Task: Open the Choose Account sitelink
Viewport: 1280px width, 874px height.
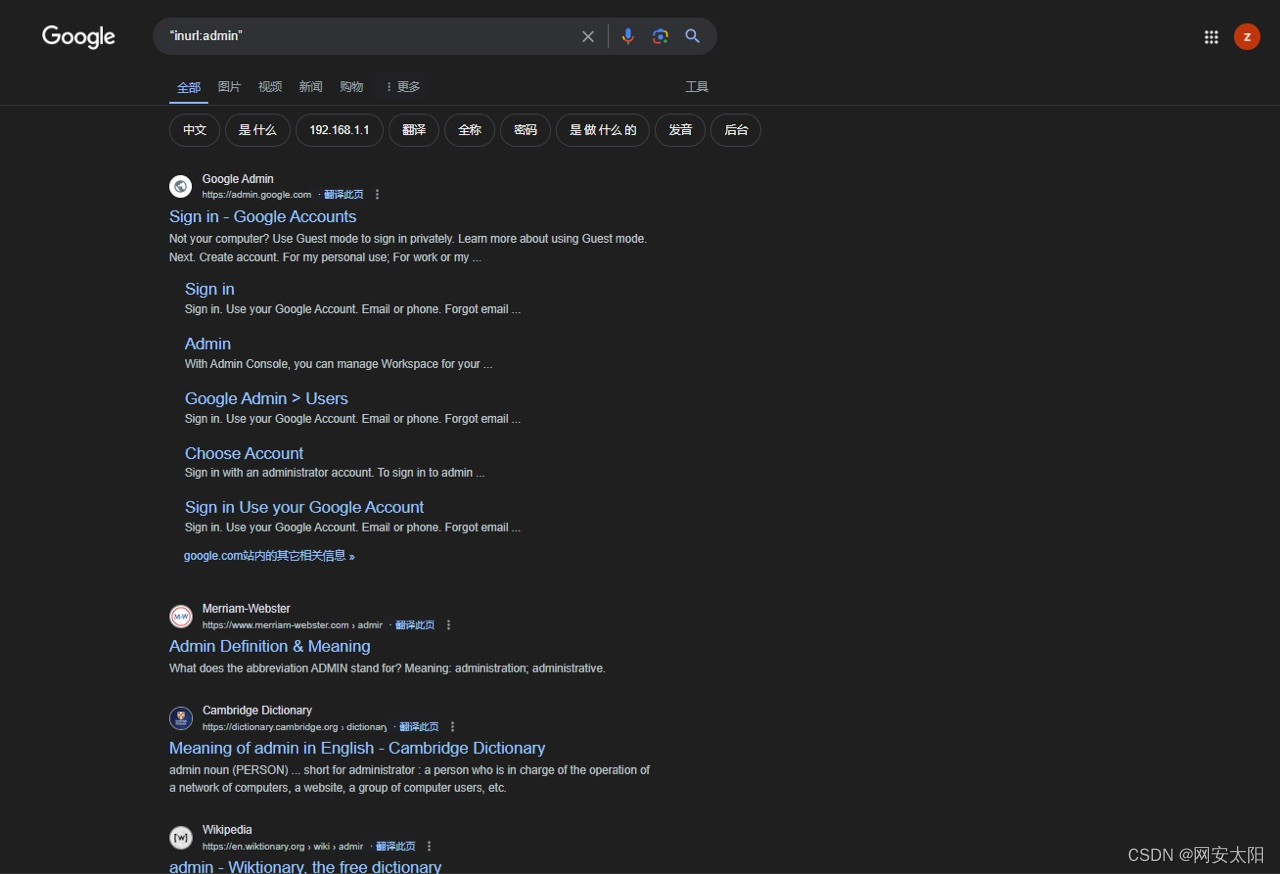Action: coord(244,453)
